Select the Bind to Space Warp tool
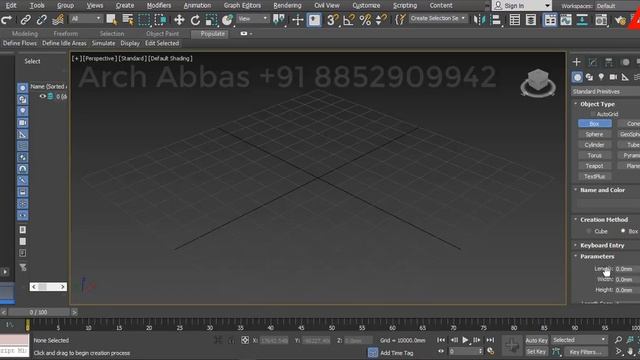This screenshot has height=360, width=640. tap(58, 20)
